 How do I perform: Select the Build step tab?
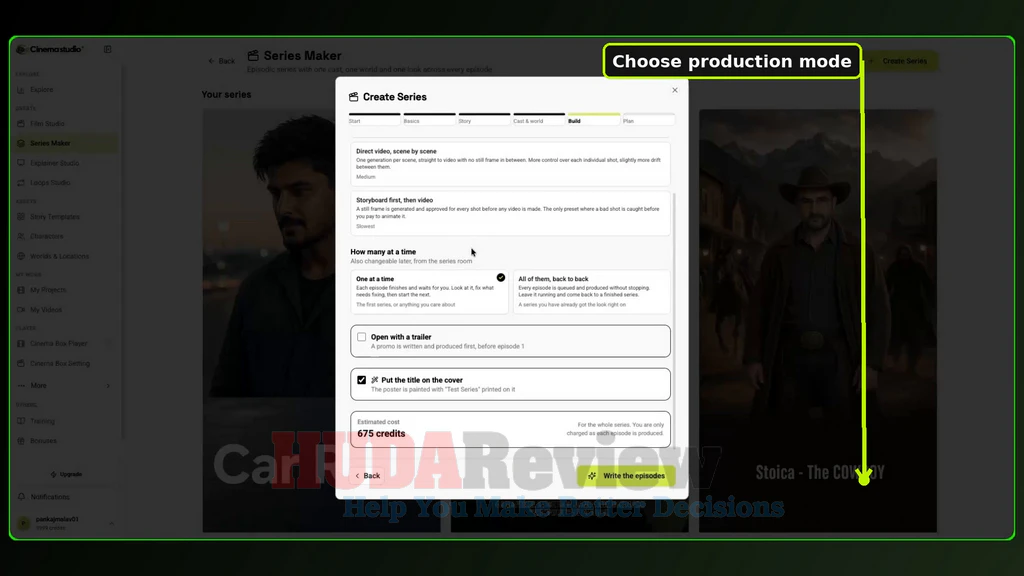594,119
